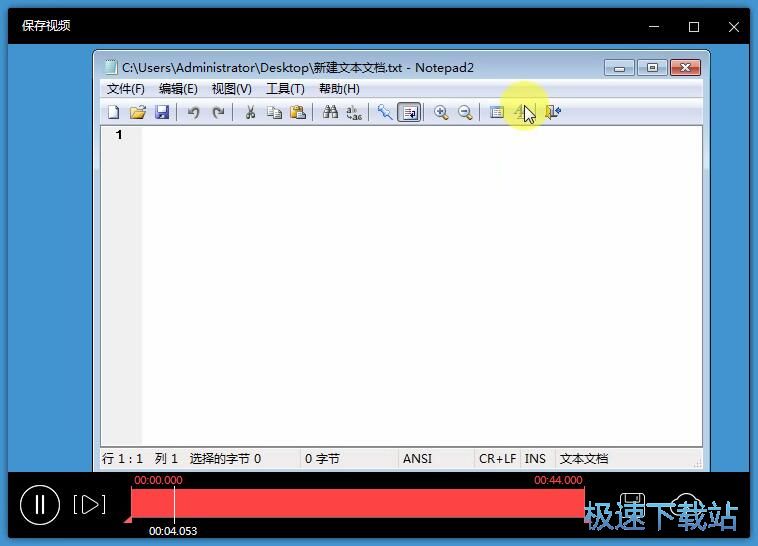Paste clipboard using toolbar paste icon
758x546 pixels.
tap(298, 112)
